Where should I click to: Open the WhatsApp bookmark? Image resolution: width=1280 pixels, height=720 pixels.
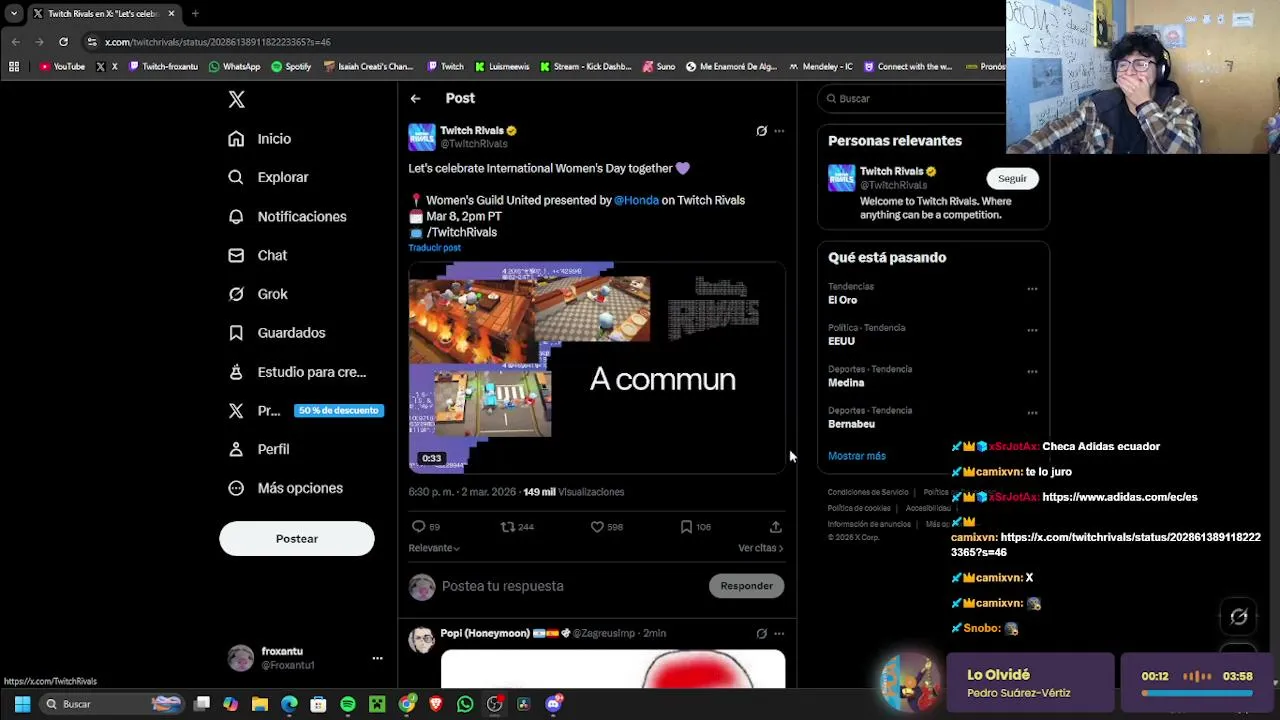[x=234, y=67]
